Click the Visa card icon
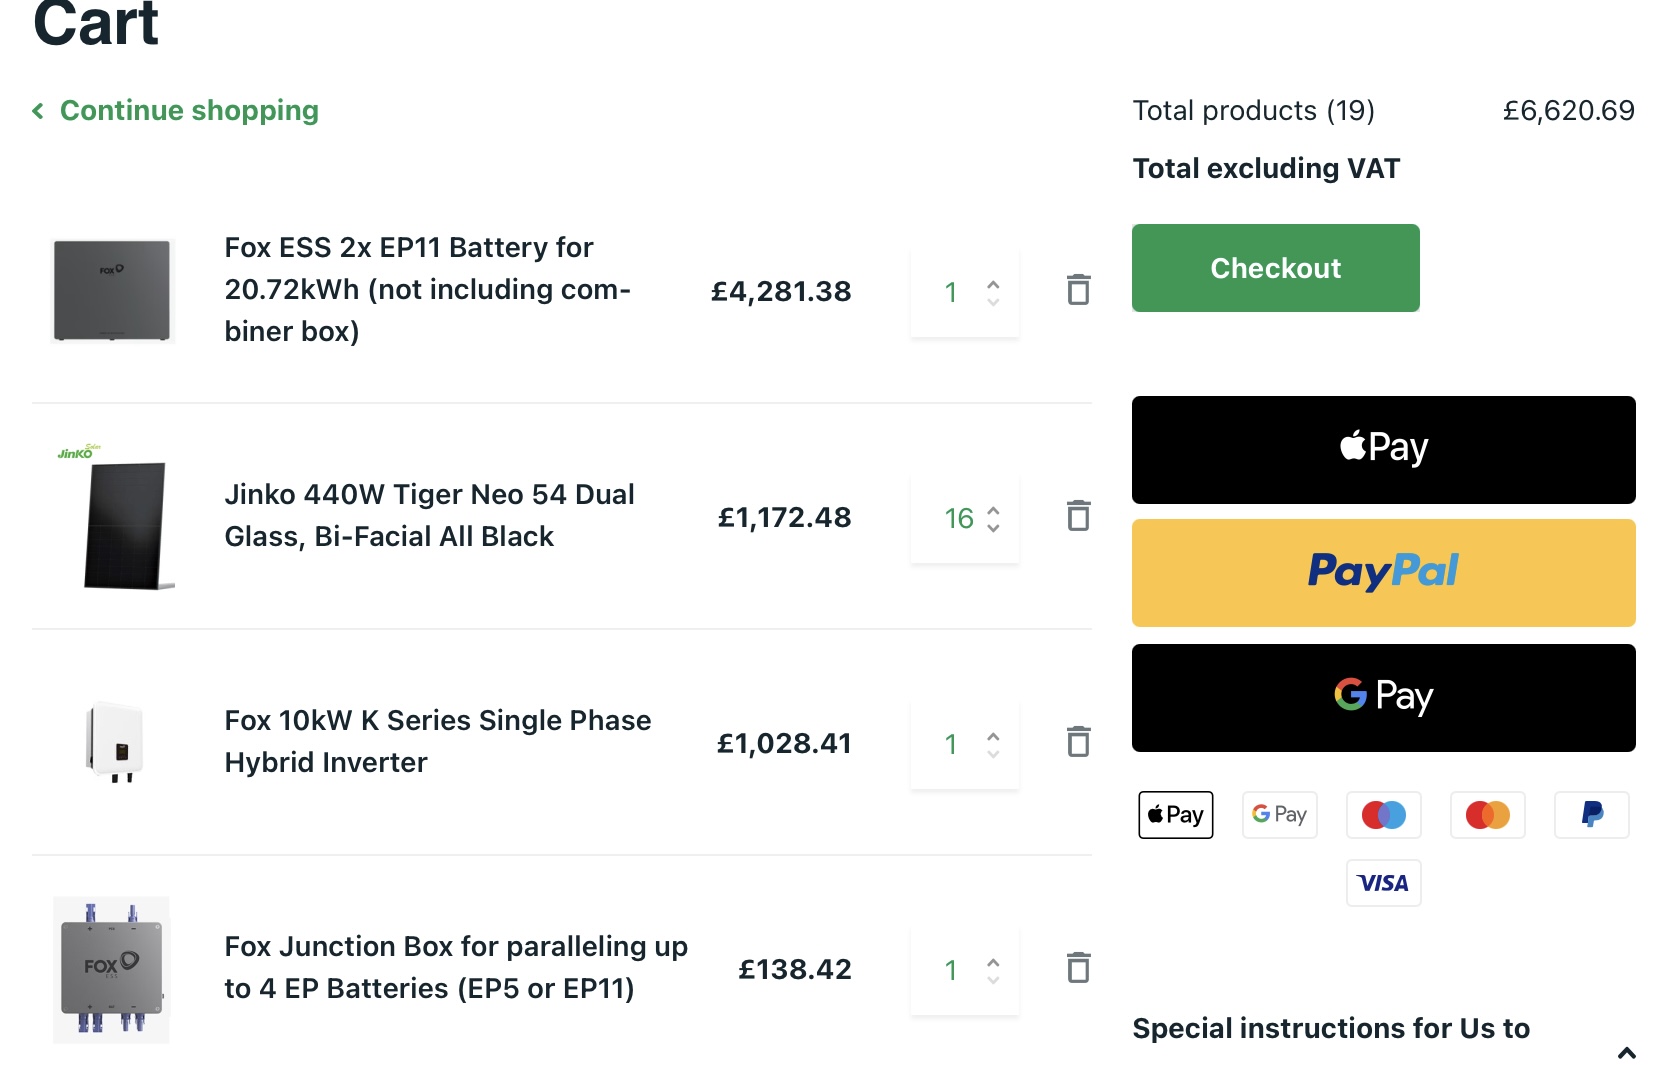The width and height of the screenshot is (1668, 1065). tap(1383, 883)
